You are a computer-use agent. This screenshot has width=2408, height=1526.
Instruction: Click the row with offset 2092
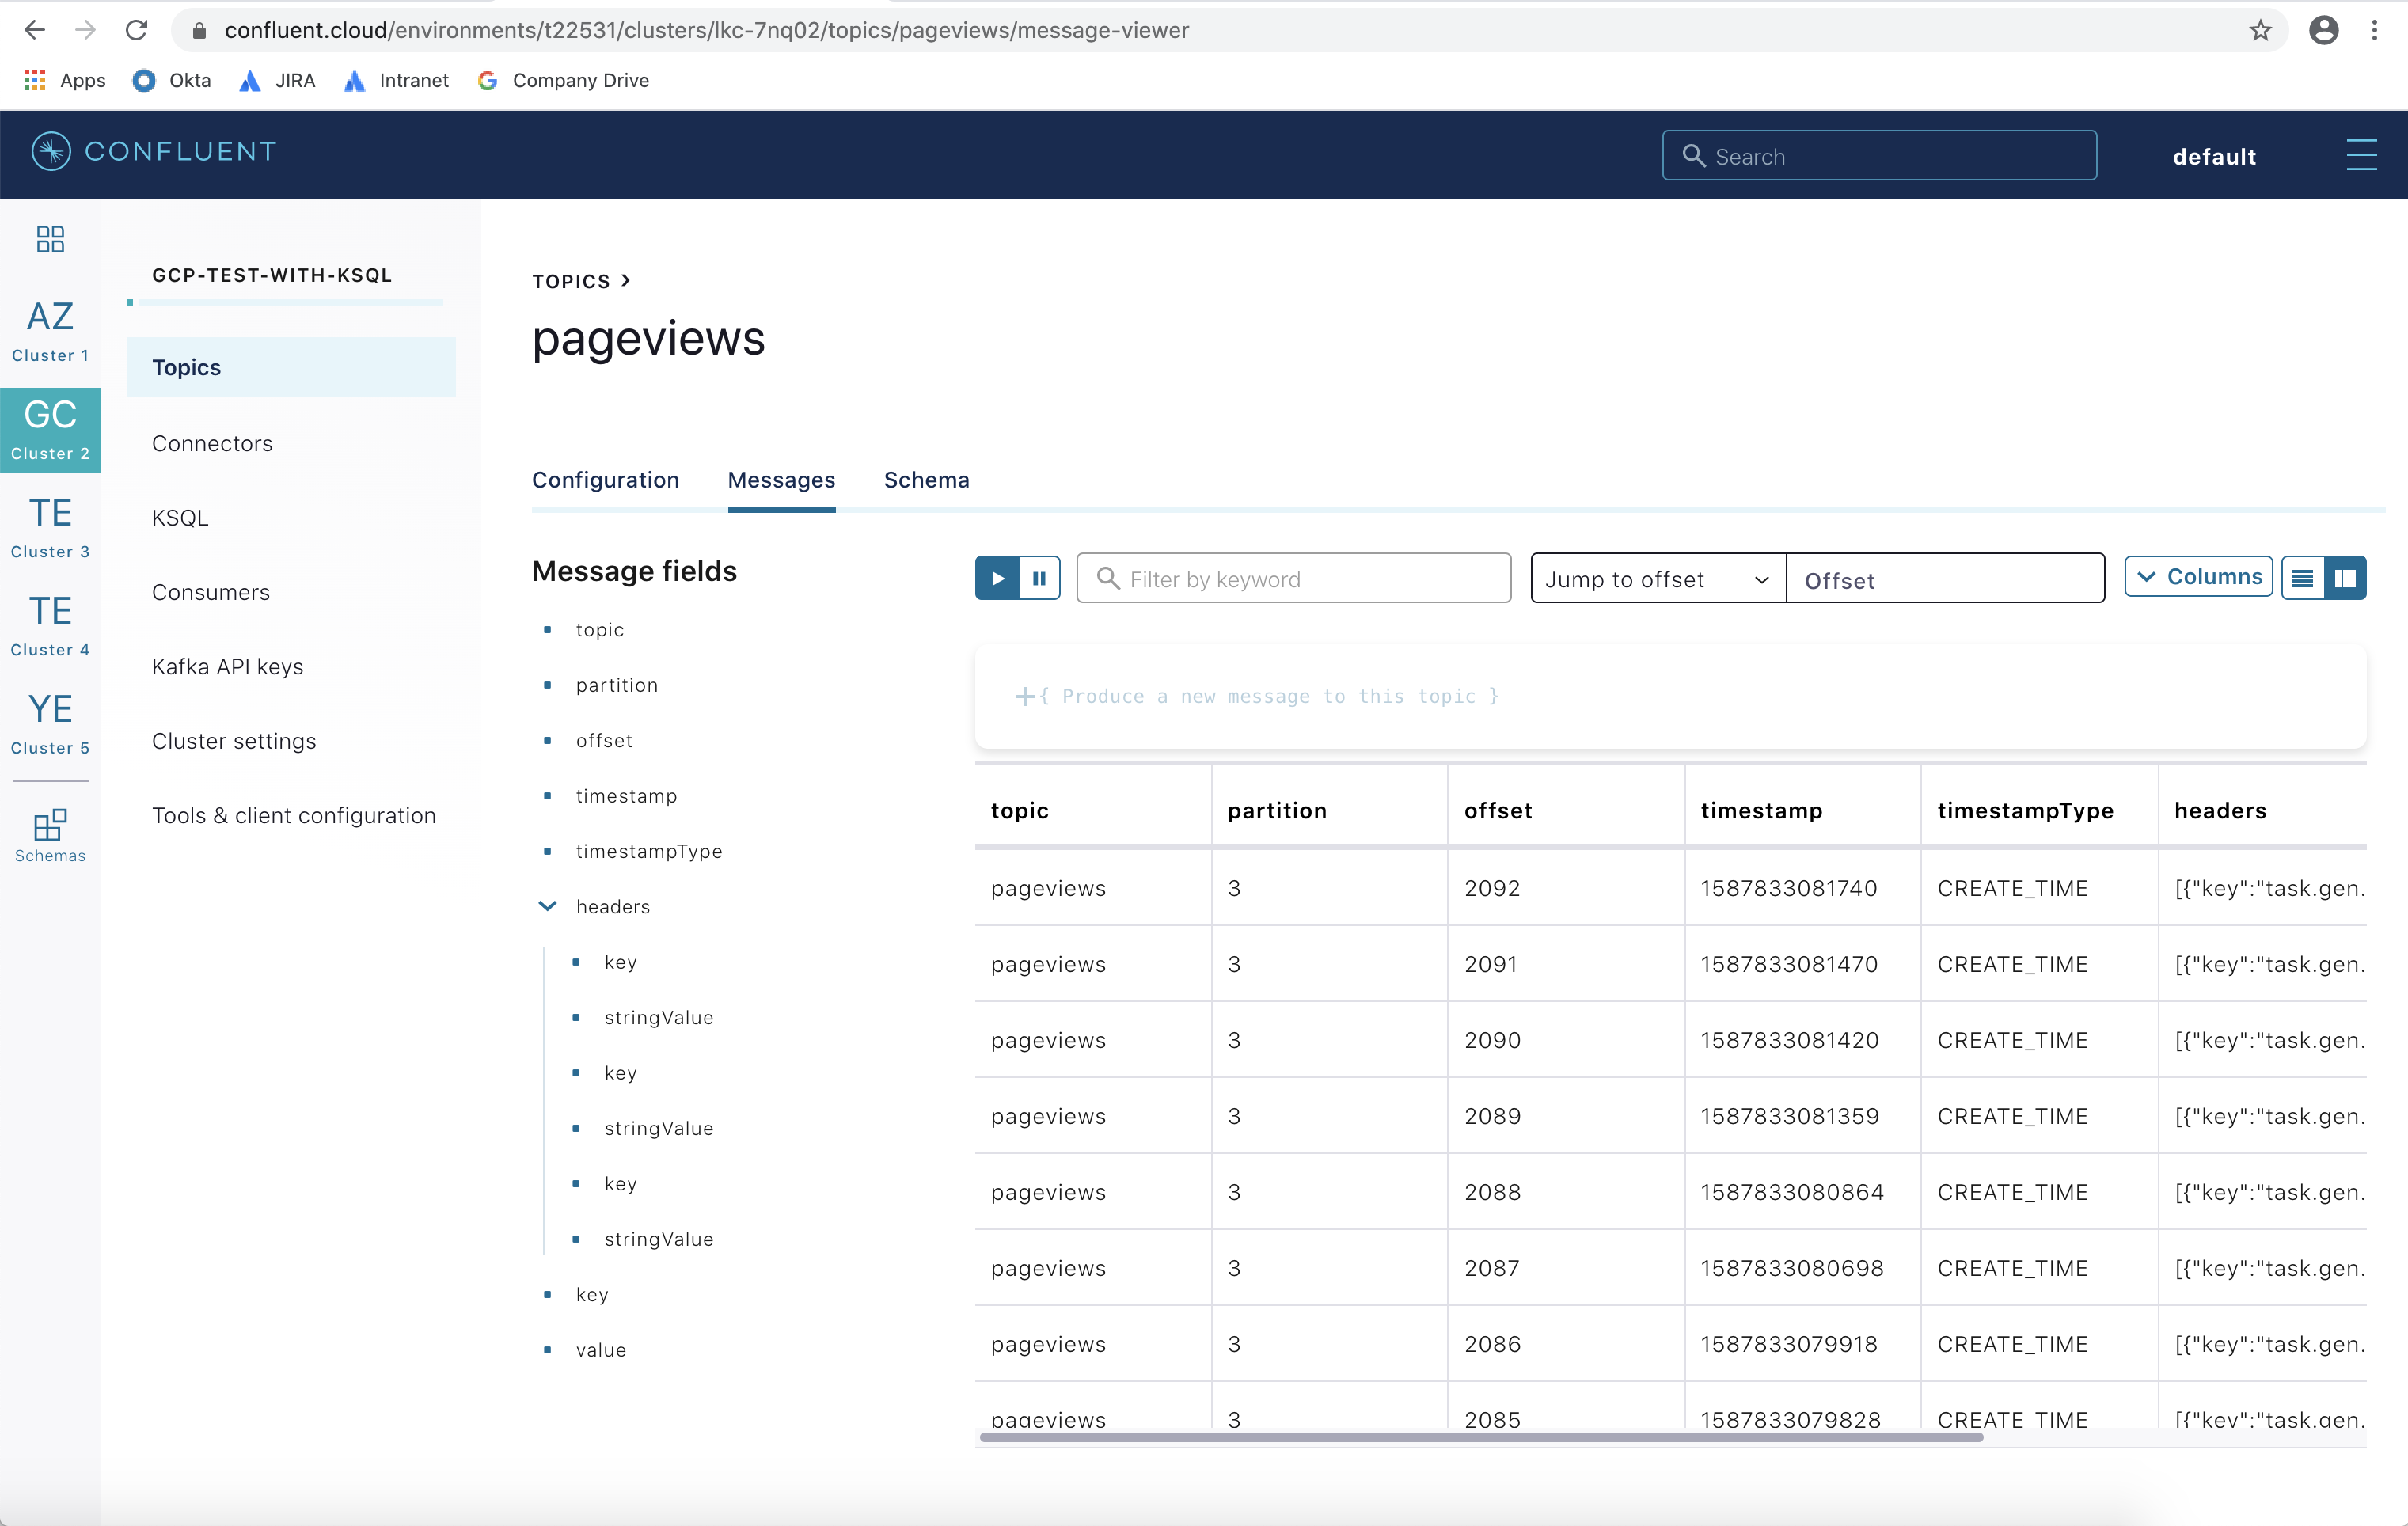click(1670, 888)
